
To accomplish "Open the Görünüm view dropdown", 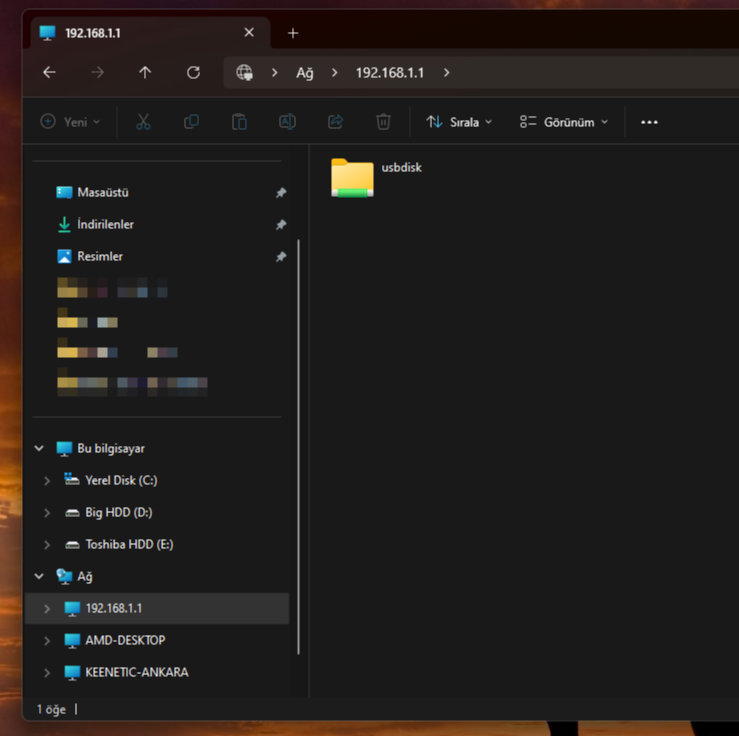I will (564, 122).
